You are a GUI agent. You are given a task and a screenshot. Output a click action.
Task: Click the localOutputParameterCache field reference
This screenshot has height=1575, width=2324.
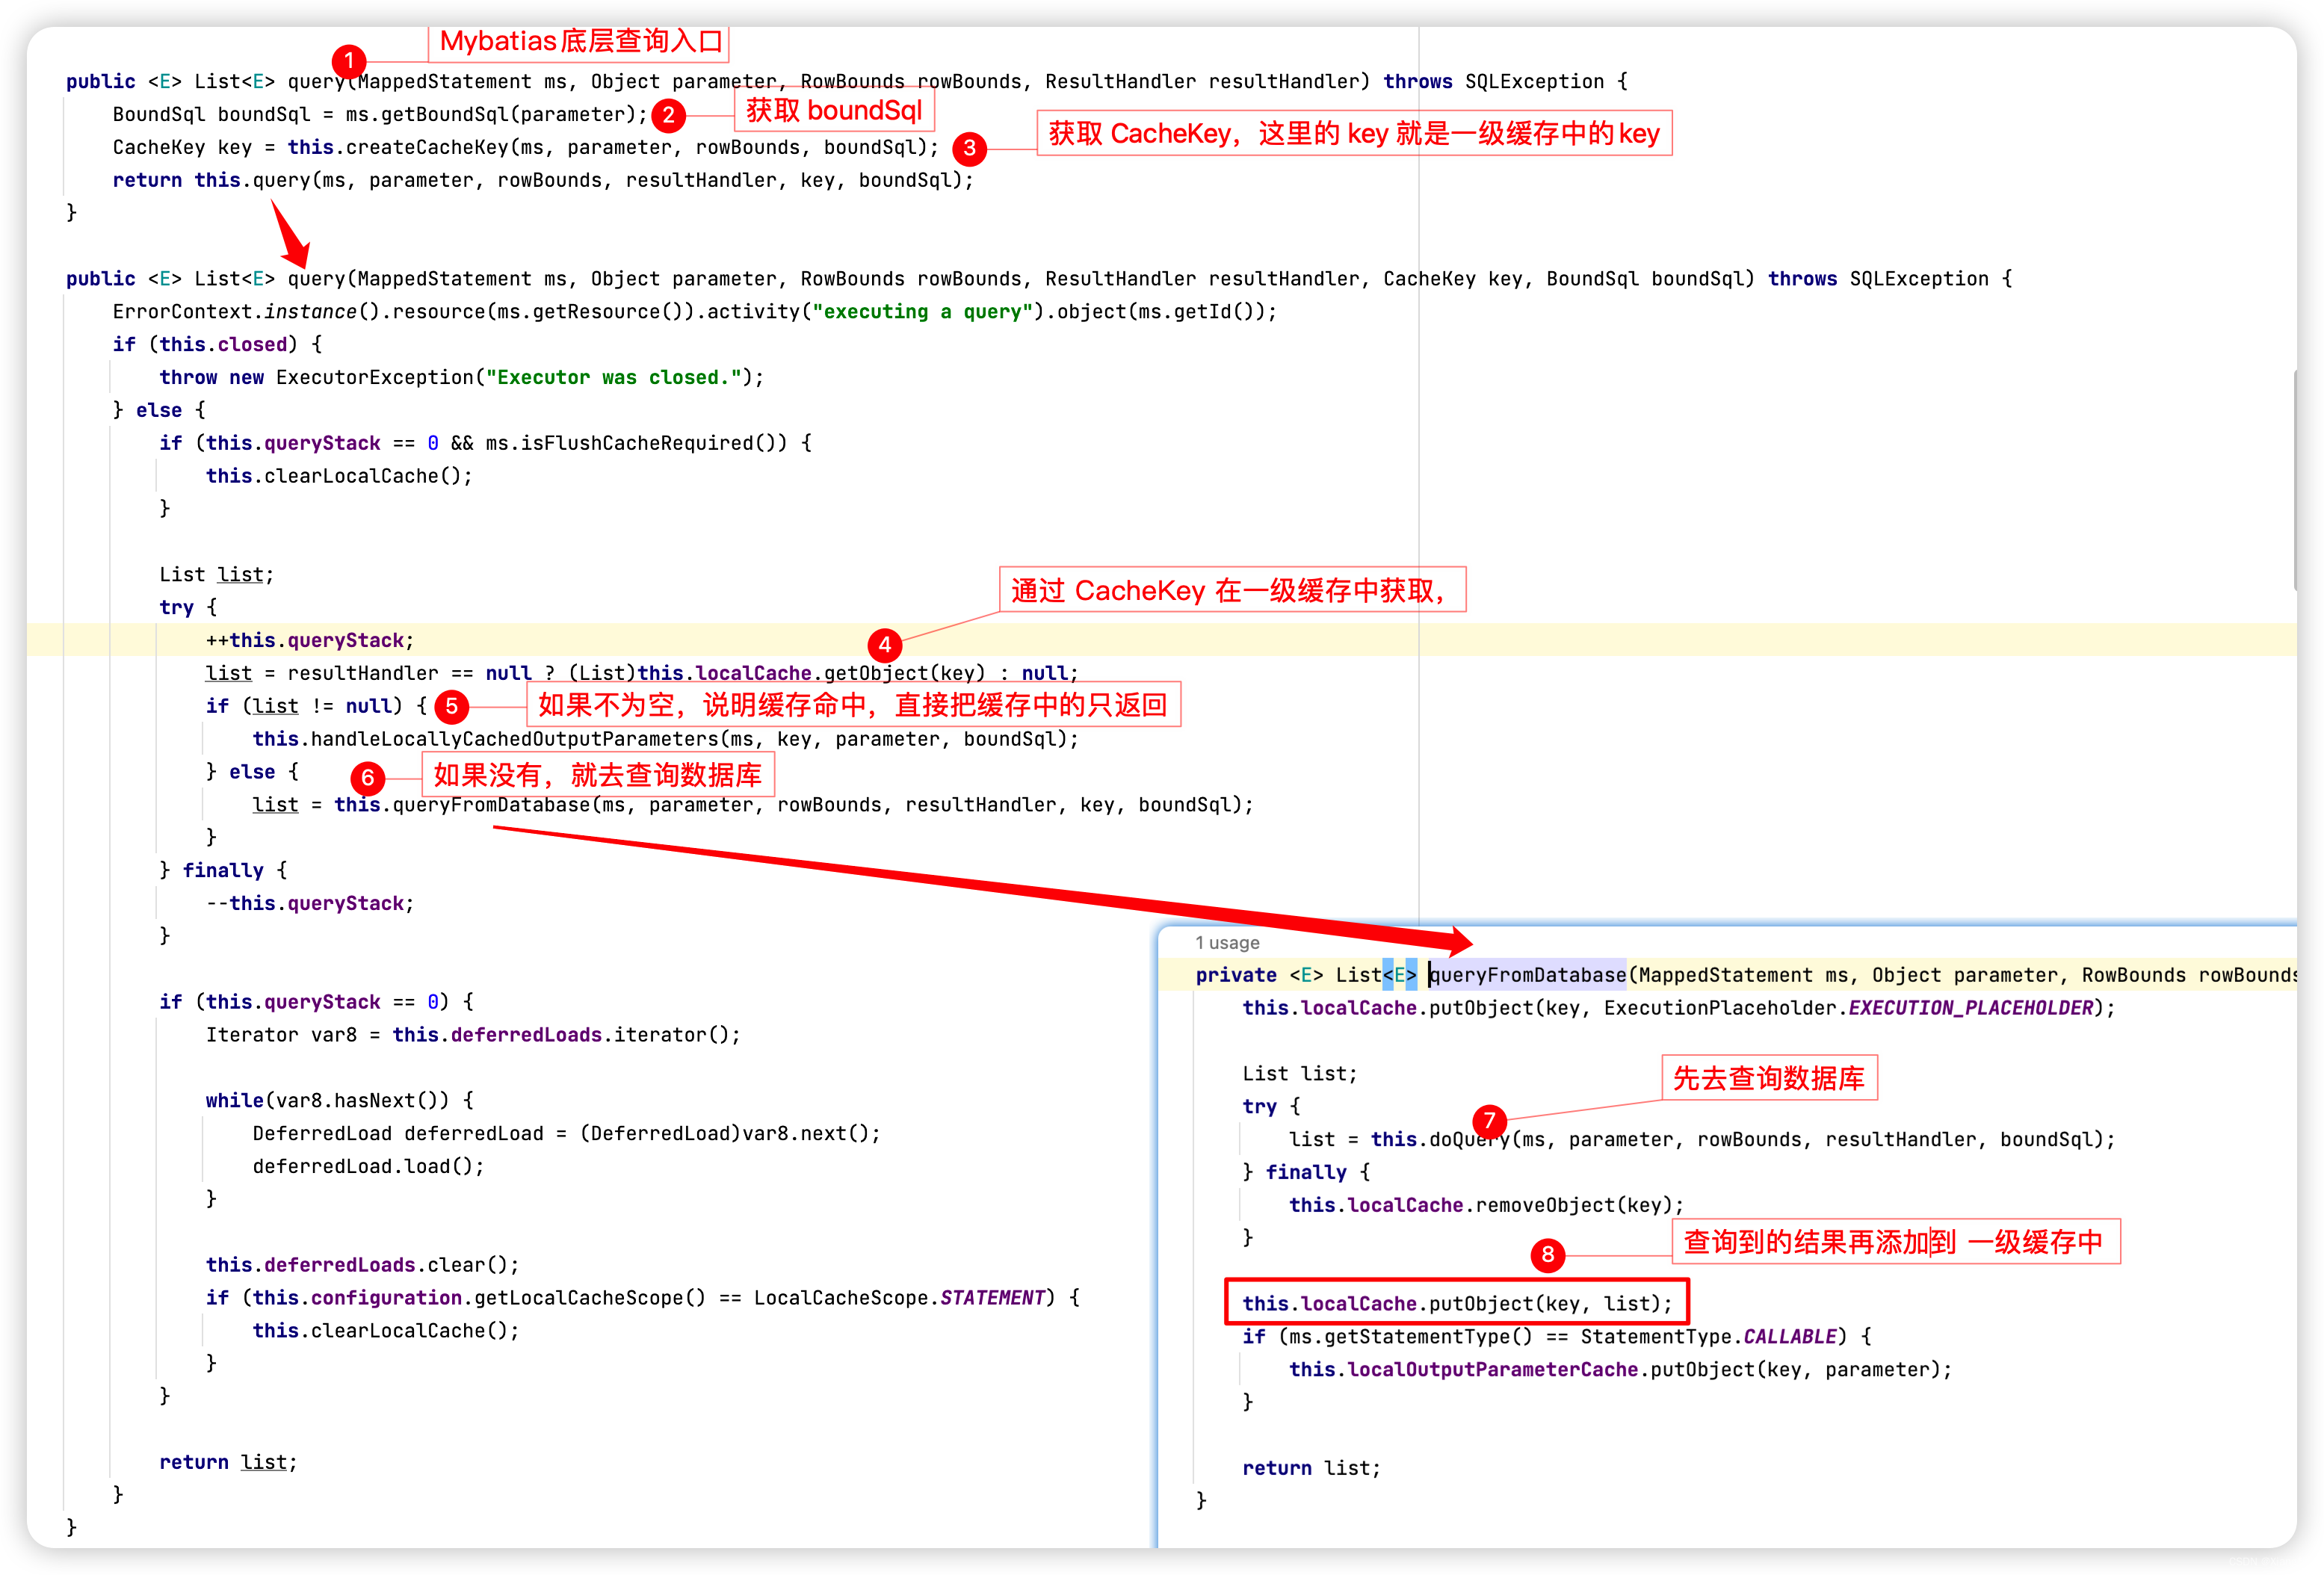coord(1492,1369)
